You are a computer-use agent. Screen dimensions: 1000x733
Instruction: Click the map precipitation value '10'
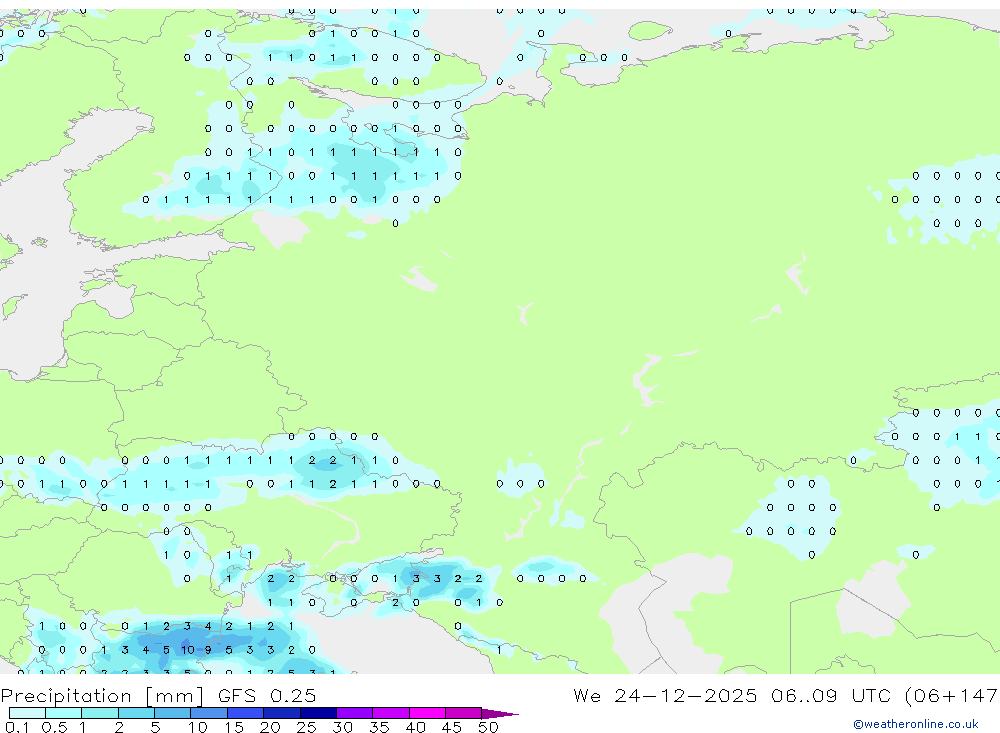[x=188, y=650]
